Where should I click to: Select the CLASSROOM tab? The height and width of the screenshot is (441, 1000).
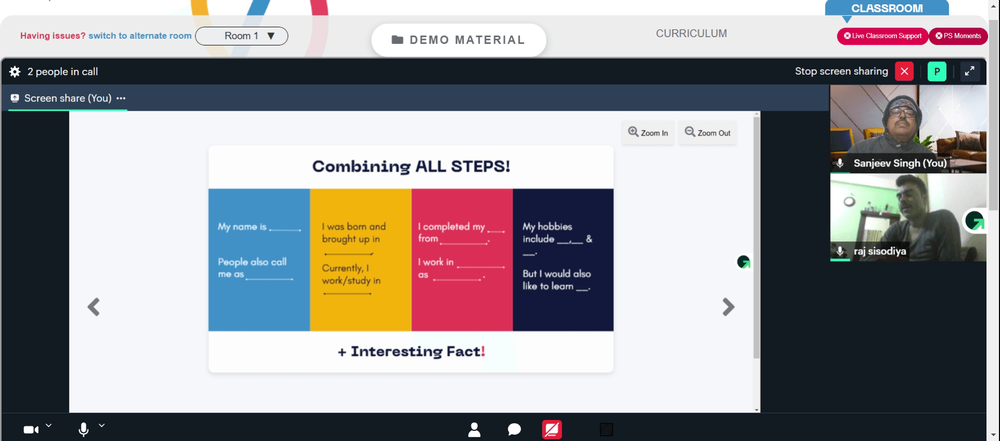point(886,8)
